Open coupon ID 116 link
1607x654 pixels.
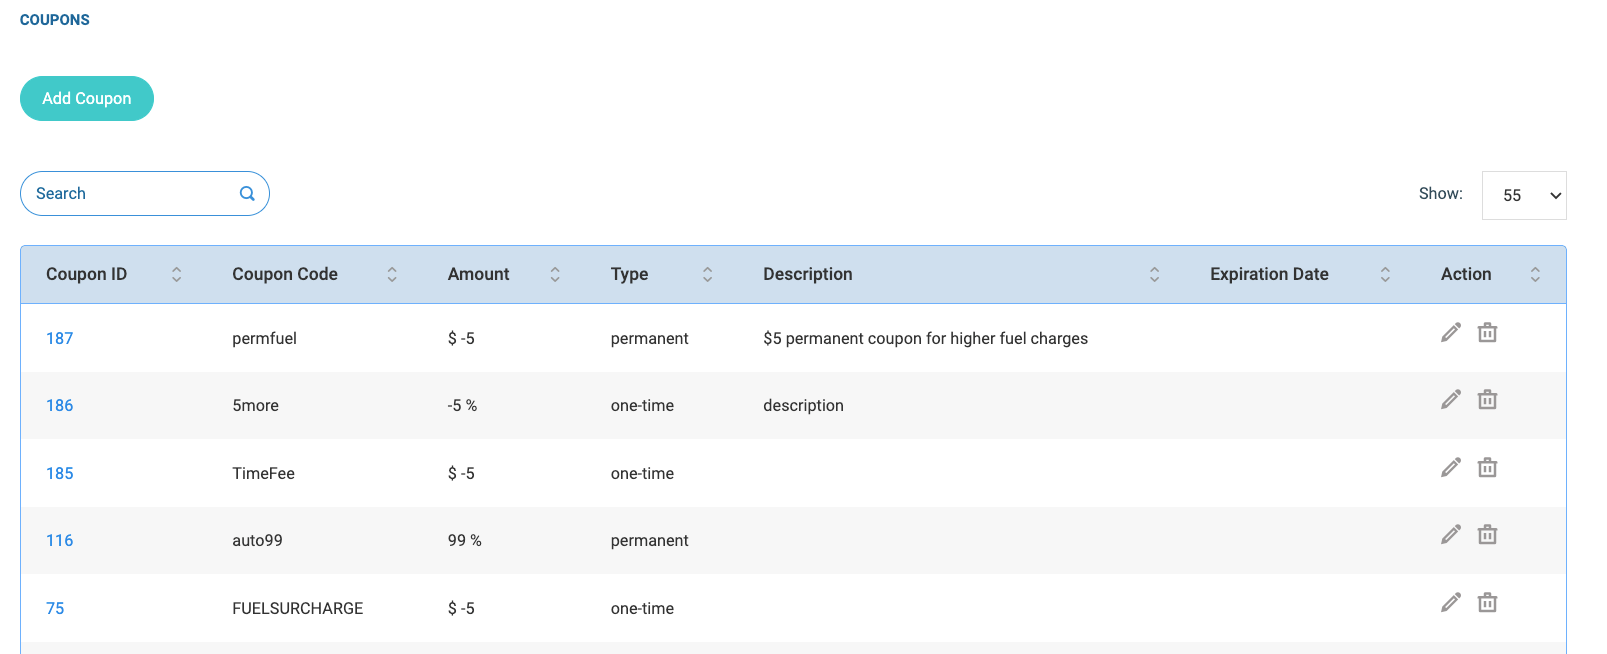click(60, 541)
